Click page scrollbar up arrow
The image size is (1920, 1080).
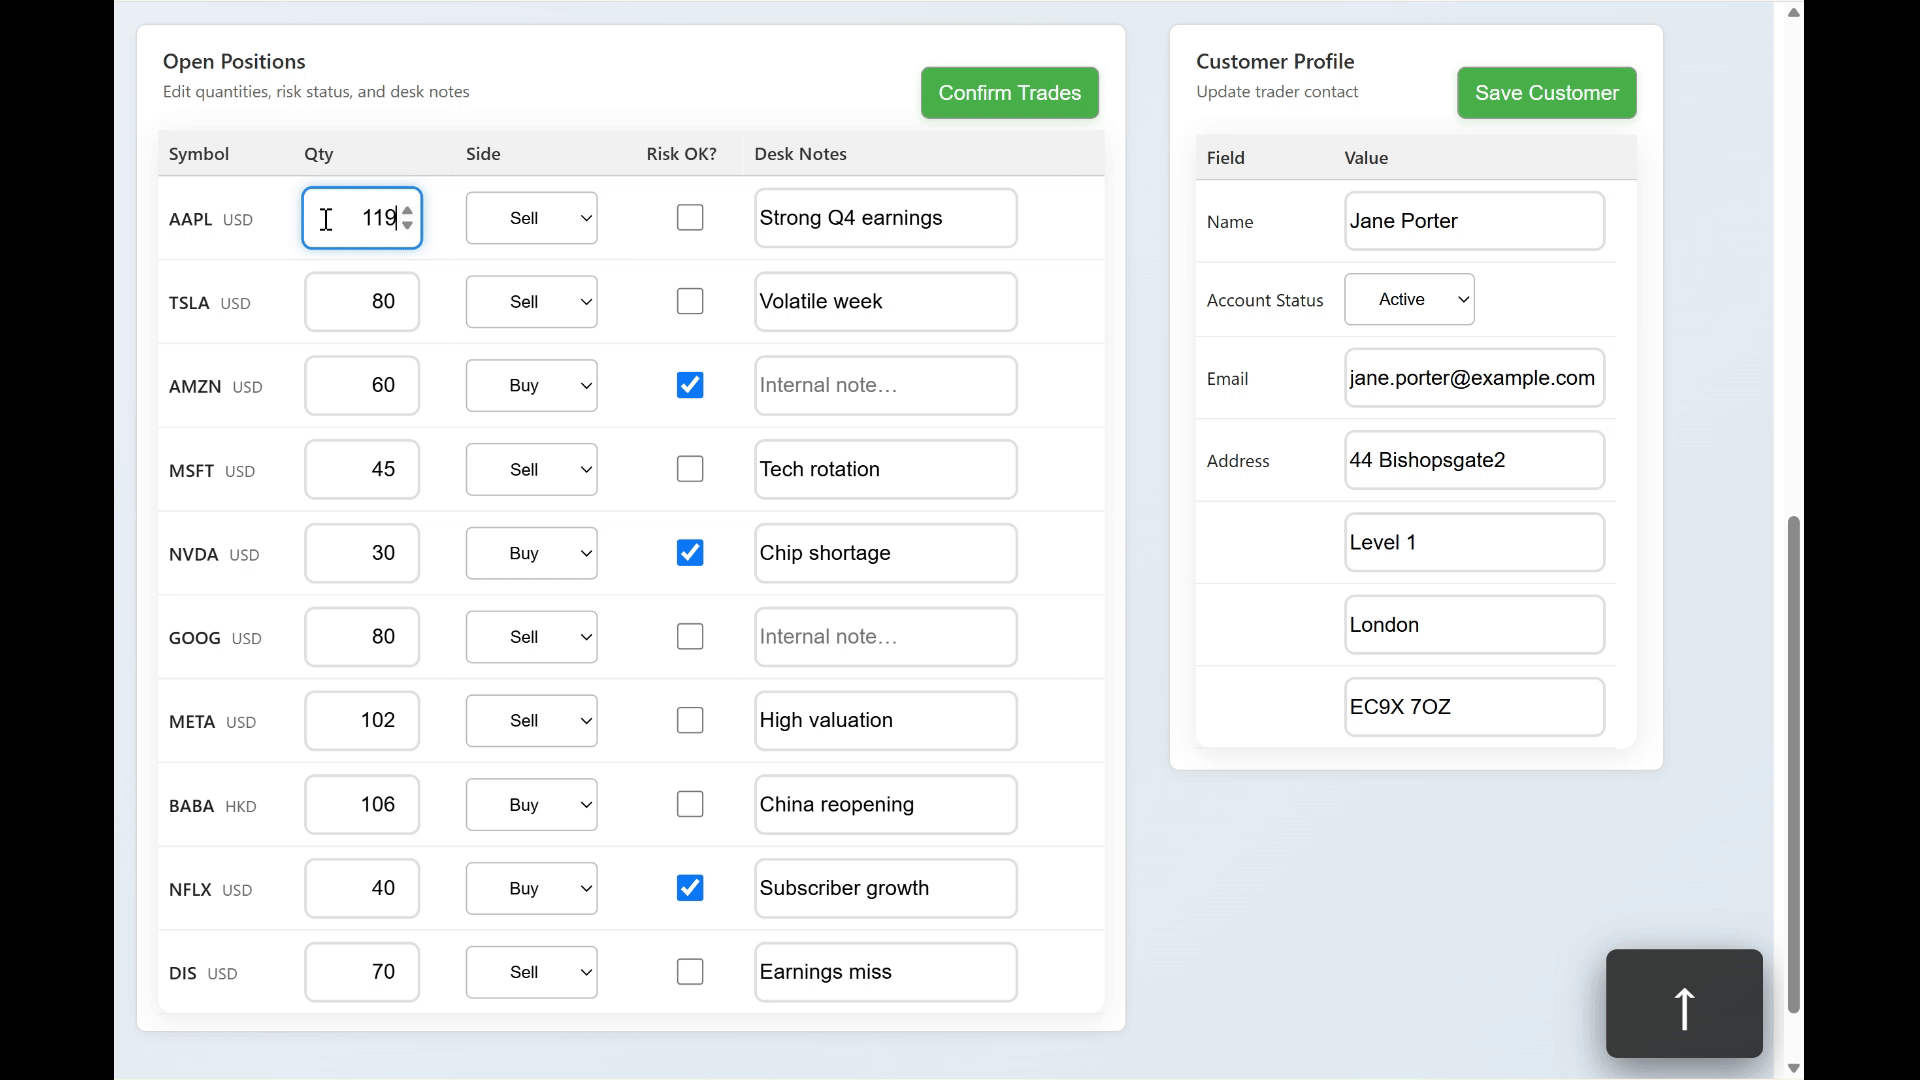pos(1793,13)
